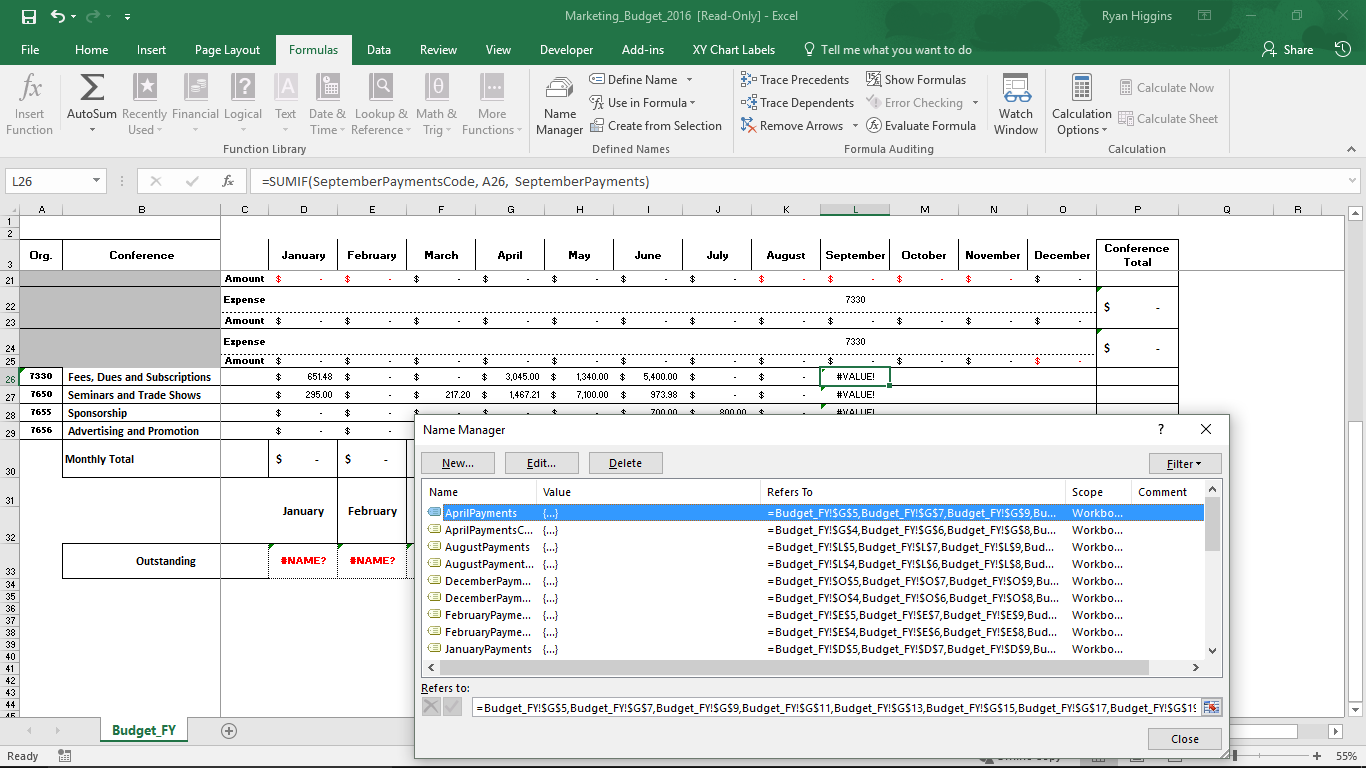This screenshot has height=768, width=1366.
Task: Click the Scope column header
Action: pyautogui.click(x=1098, y=492)
